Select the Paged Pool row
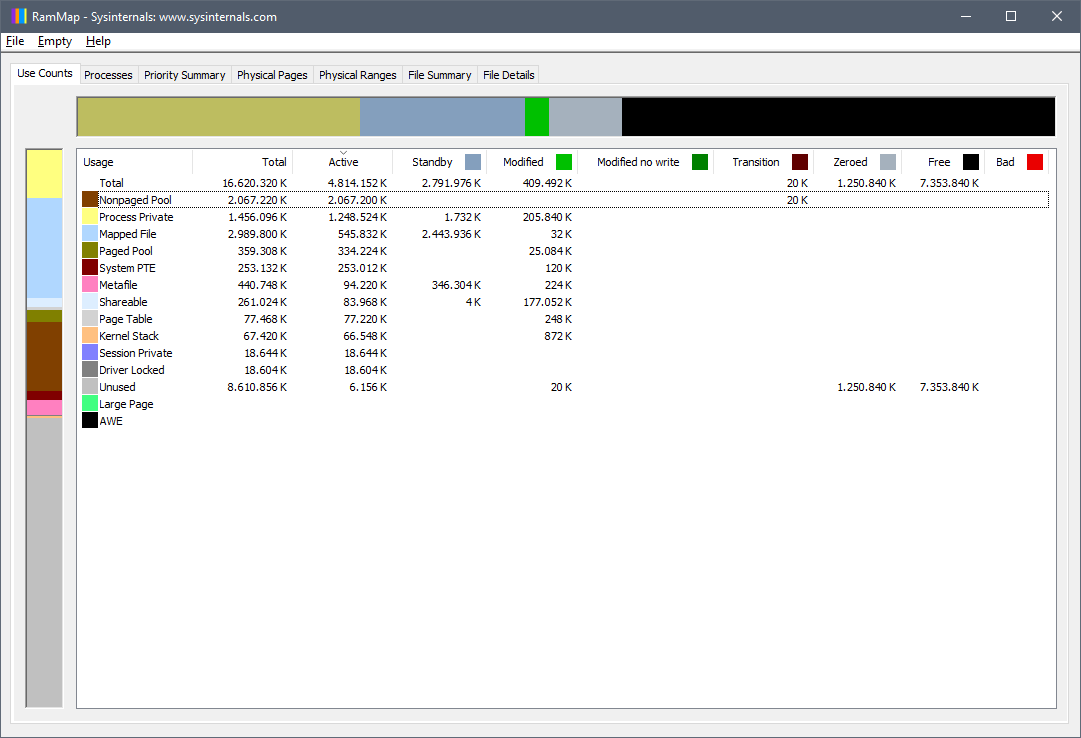 (x=563, y=251)
